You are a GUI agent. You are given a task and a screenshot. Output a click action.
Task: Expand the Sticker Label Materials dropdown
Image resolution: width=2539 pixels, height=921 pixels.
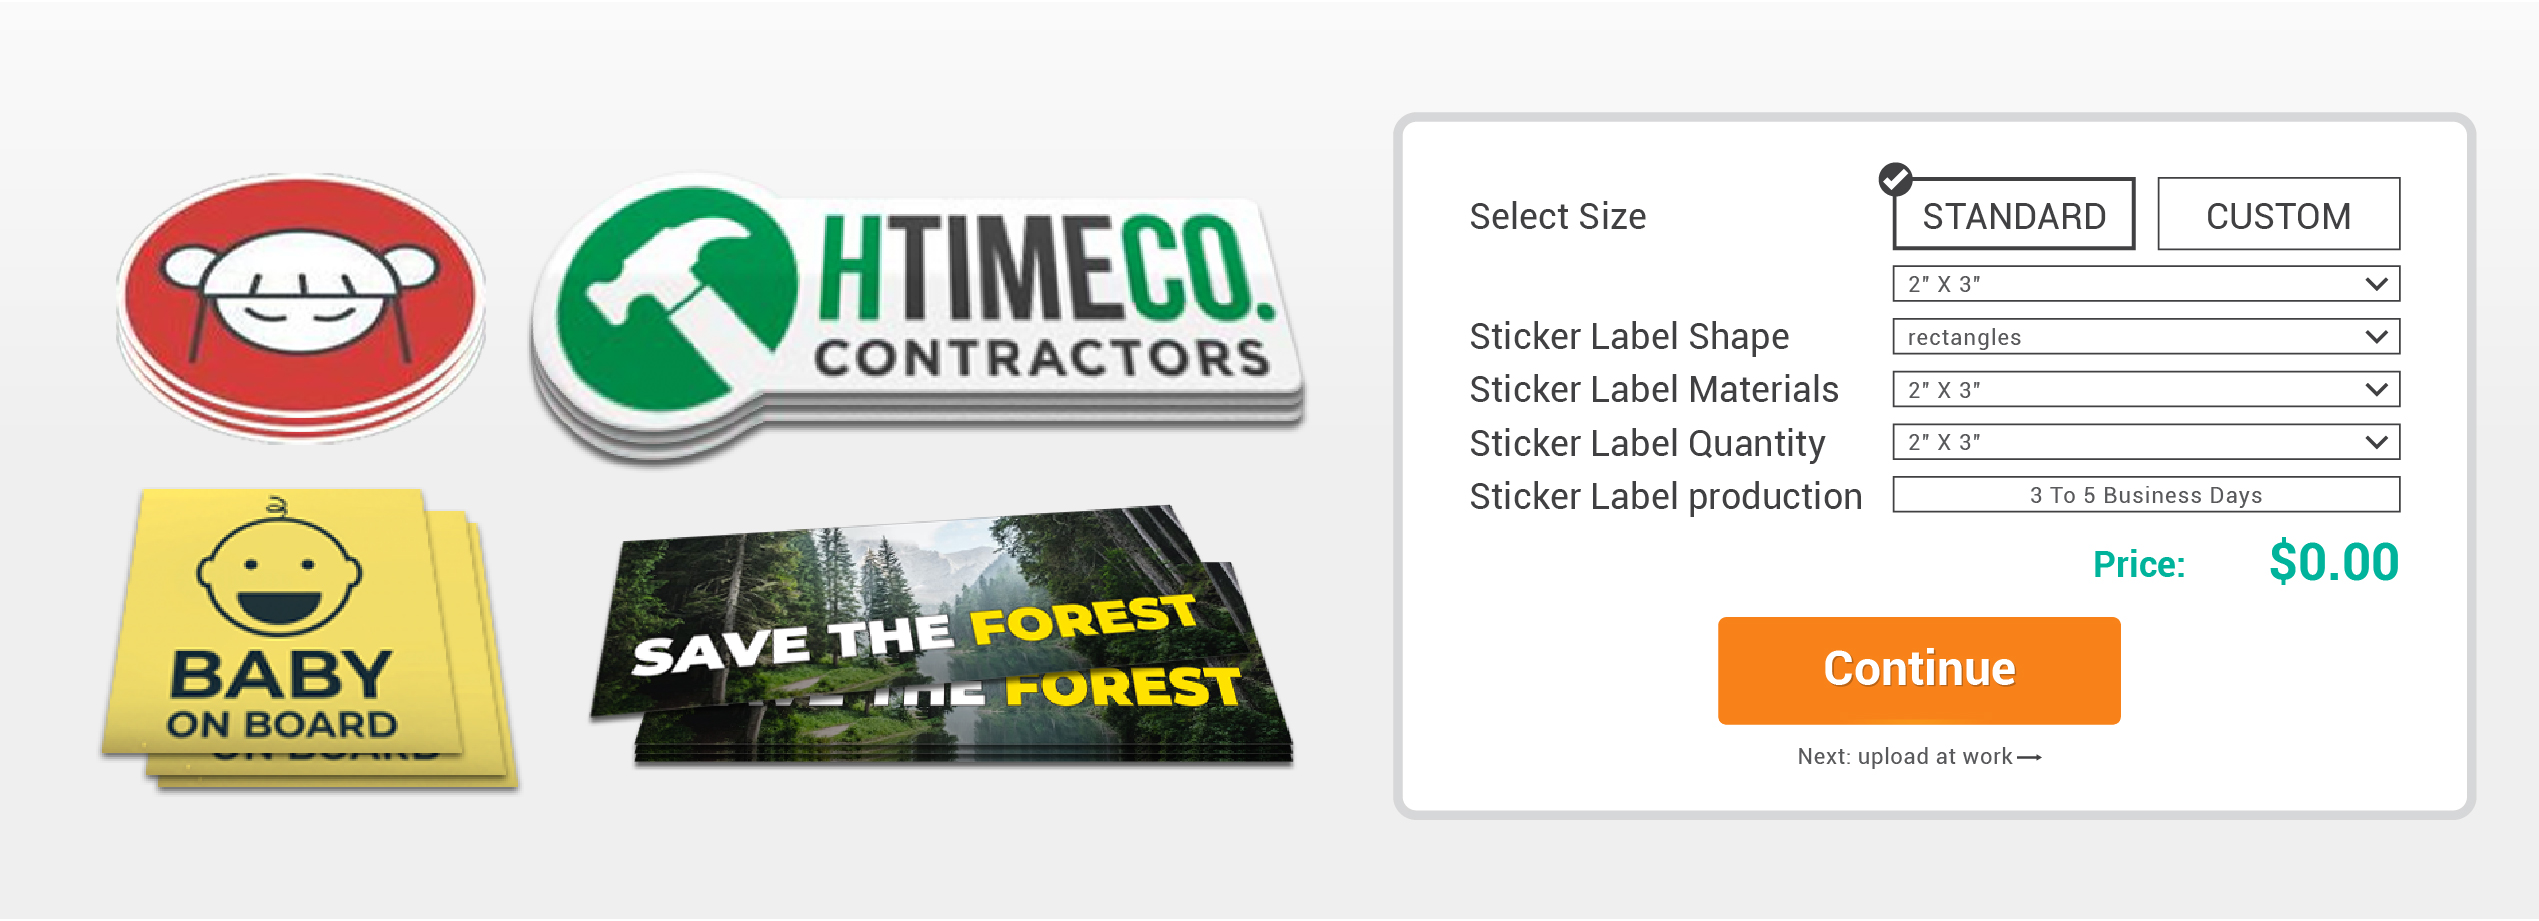coord(2146,390)
